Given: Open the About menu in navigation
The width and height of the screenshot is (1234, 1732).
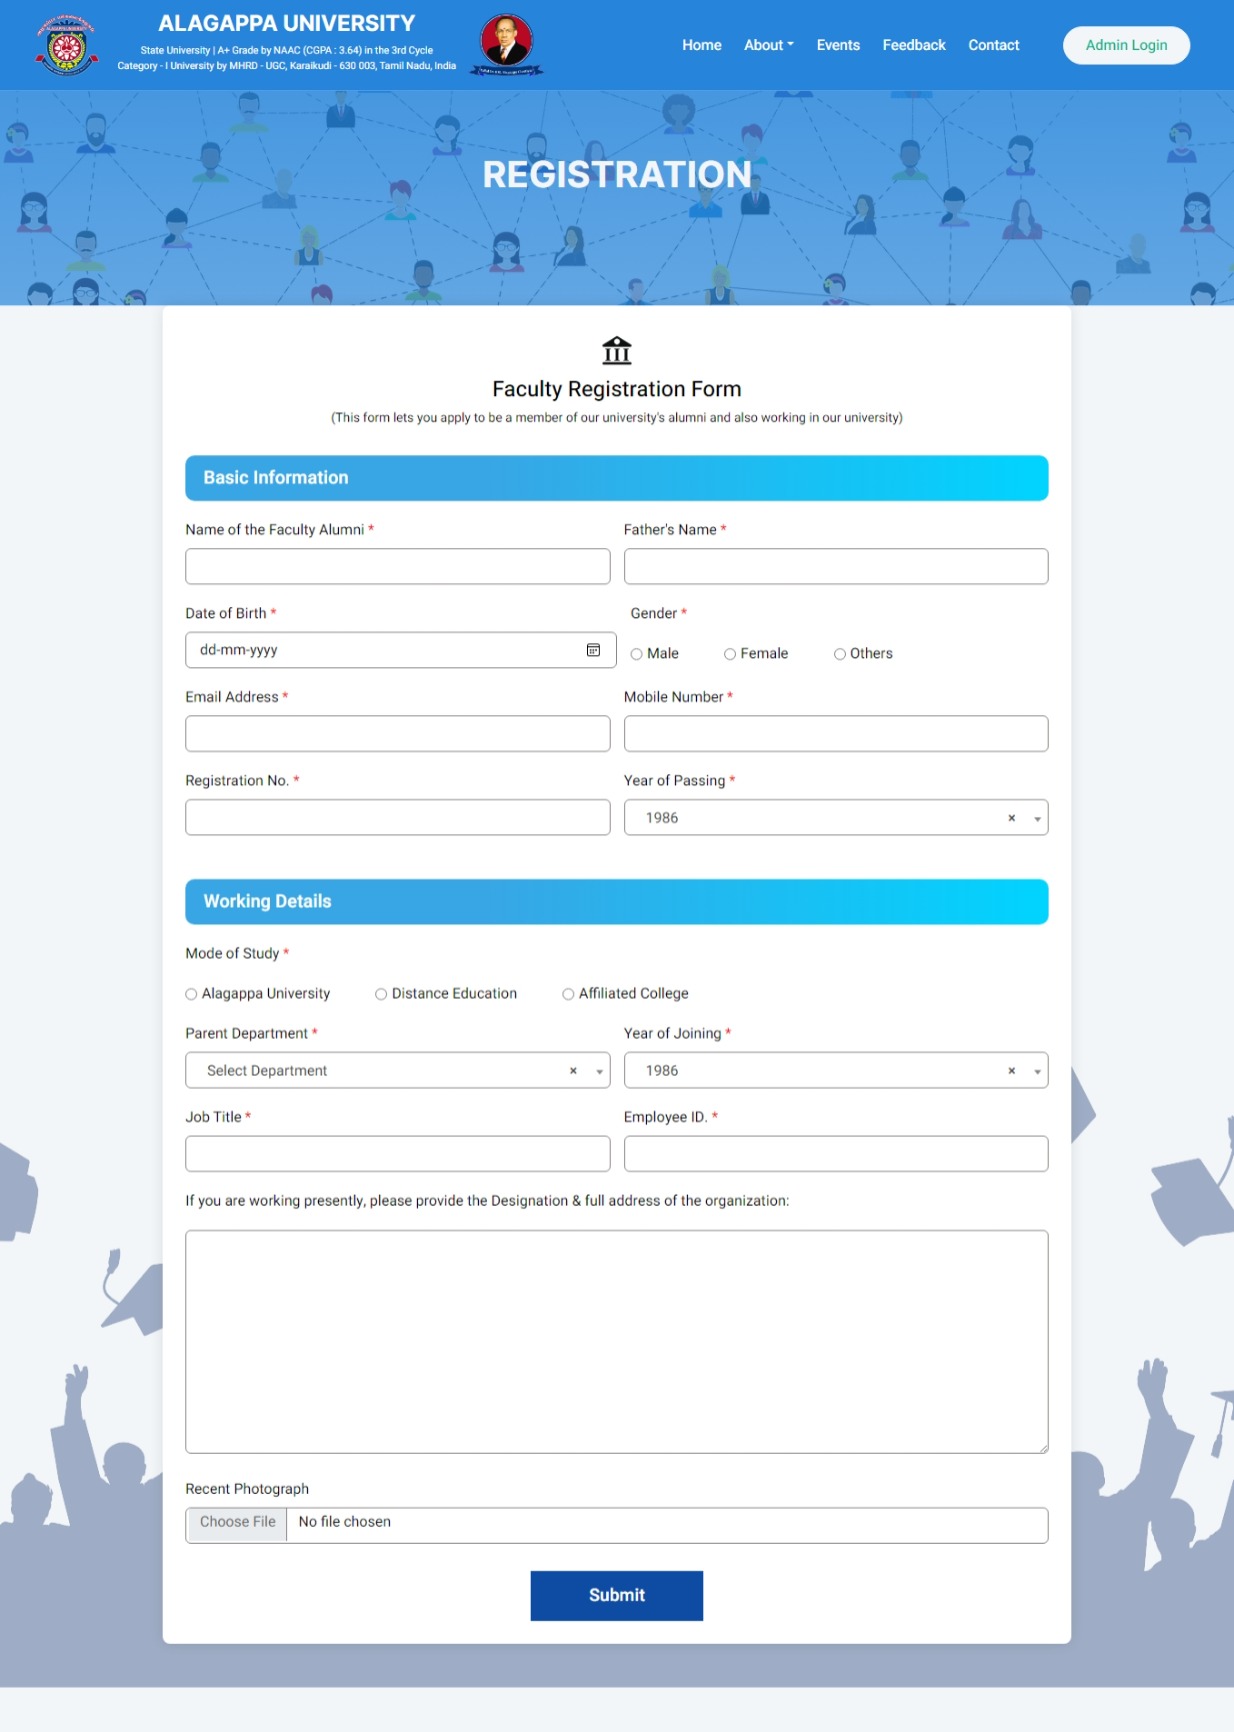Looking at the screenshot, I should [768, 45].
